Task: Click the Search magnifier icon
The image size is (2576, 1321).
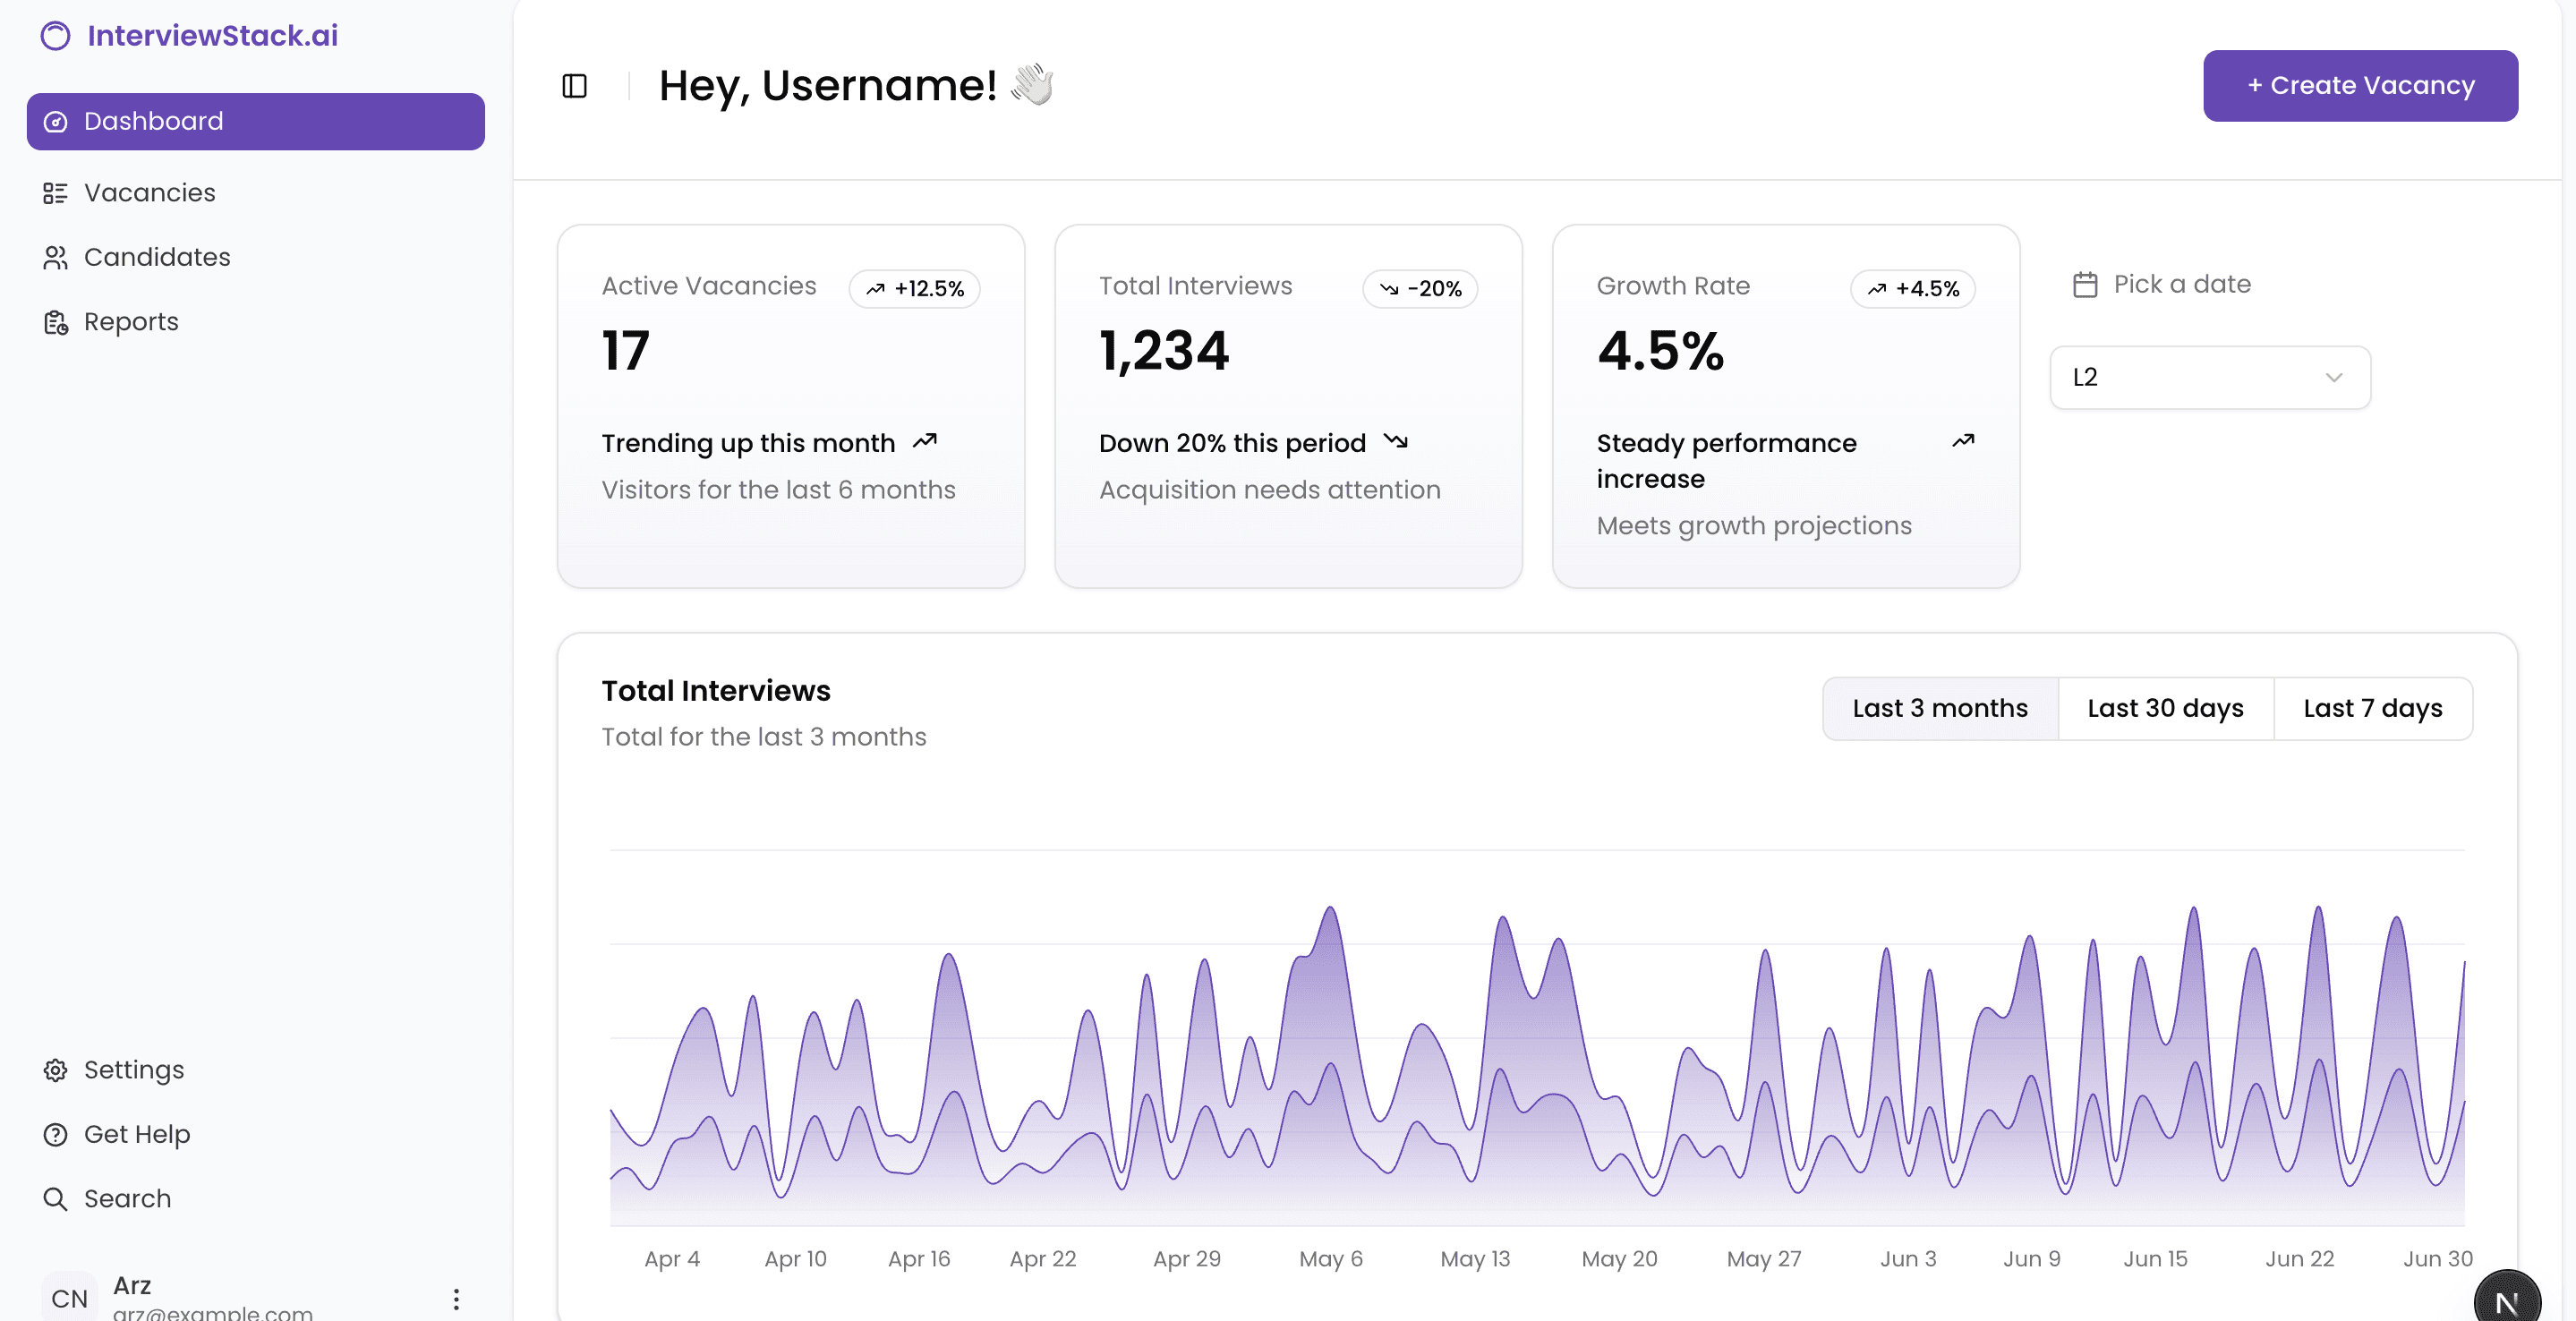Action: (x=55, y=1198)
